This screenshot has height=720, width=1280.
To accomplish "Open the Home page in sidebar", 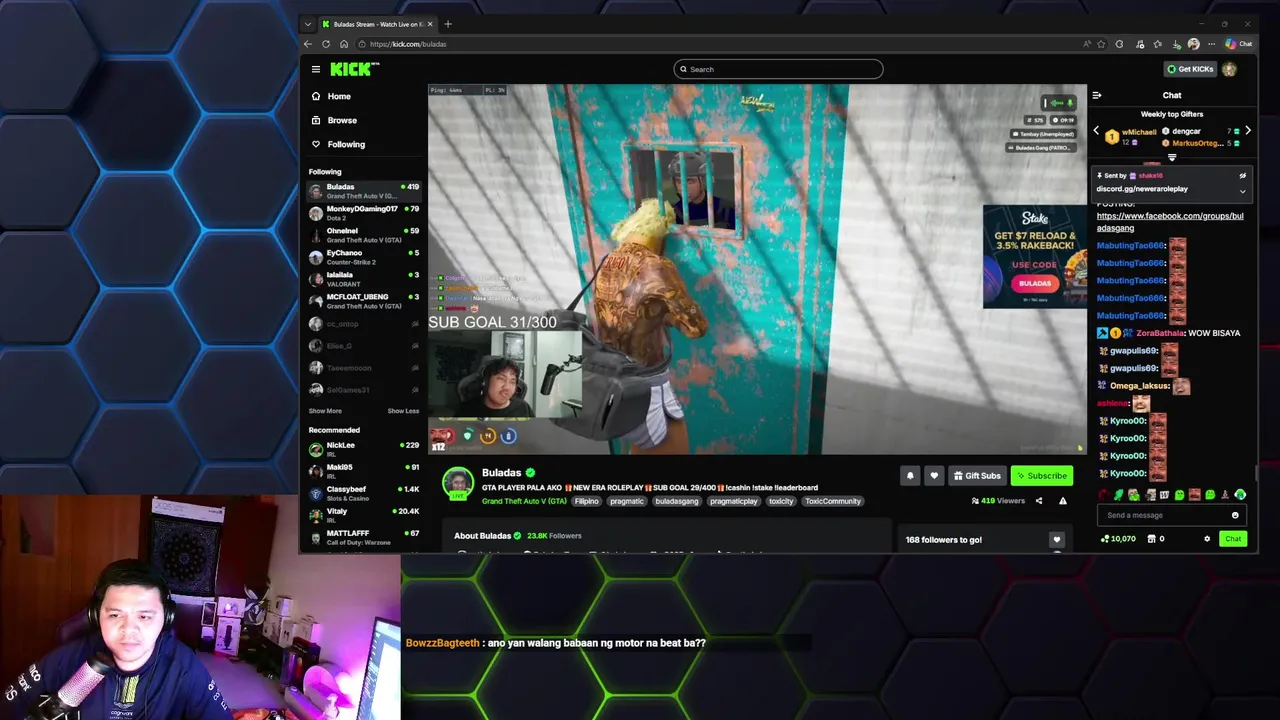I will [x=339, y=96].
